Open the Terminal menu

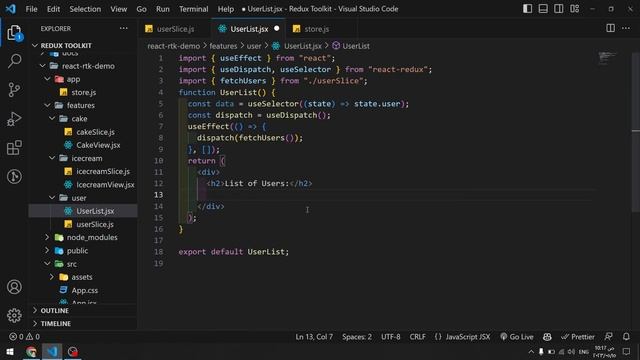pos(193,9)
